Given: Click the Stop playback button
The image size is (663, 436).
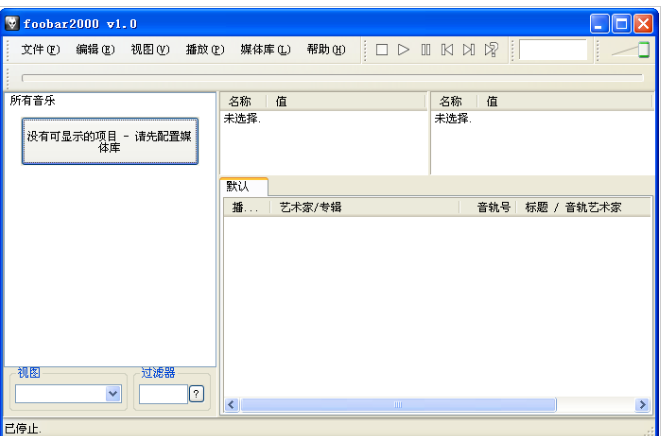Looking at the screenshot, I should pos(382,50).
